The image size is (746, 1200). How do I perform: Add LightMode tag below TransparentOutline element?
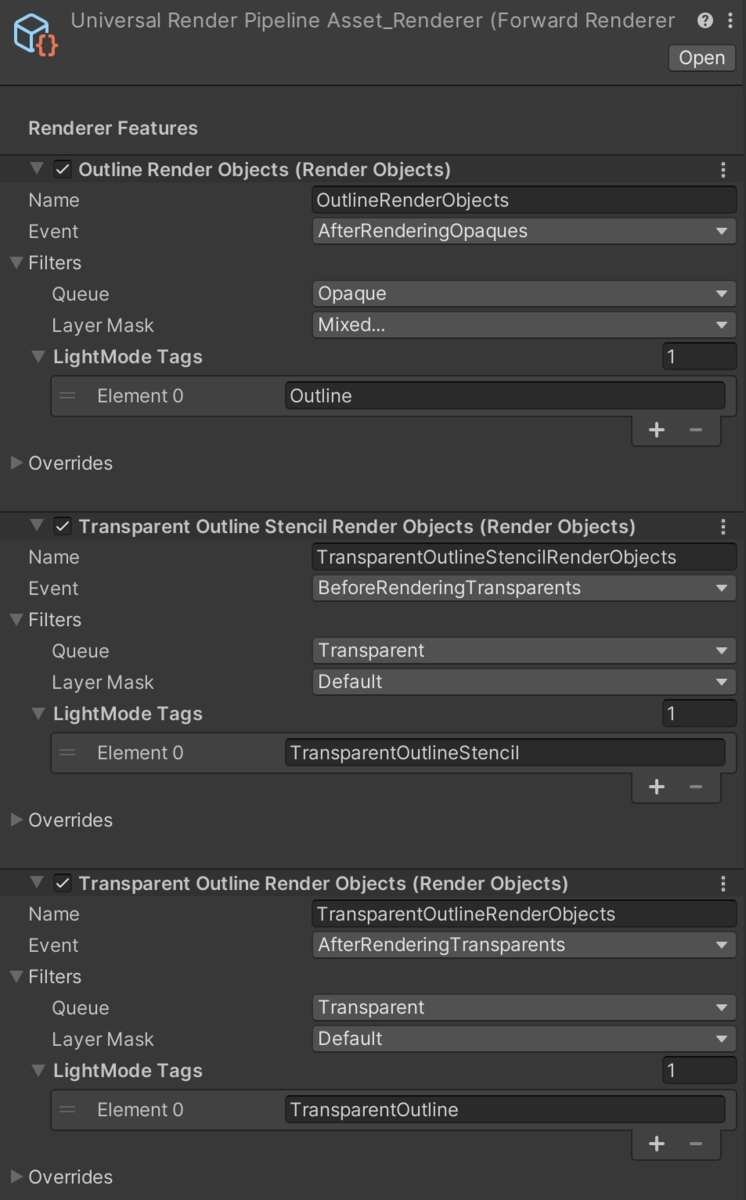656,1144
